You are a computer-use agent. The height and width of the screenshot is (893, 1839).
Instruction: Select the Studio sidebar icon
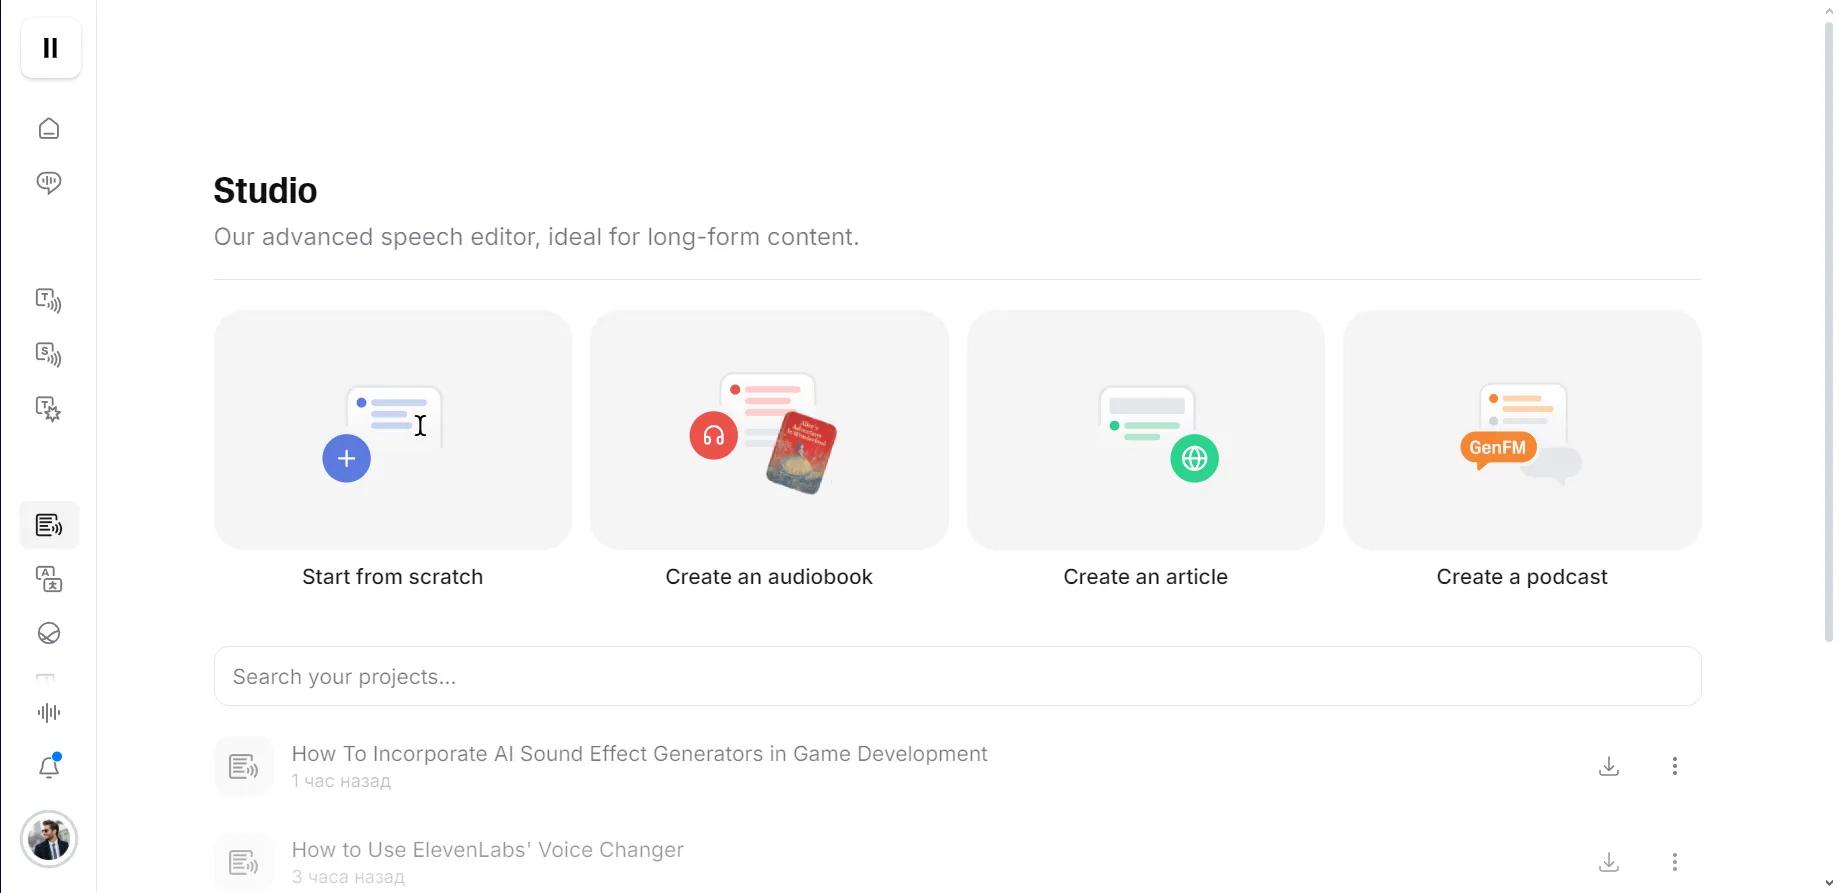click(49, 525)
